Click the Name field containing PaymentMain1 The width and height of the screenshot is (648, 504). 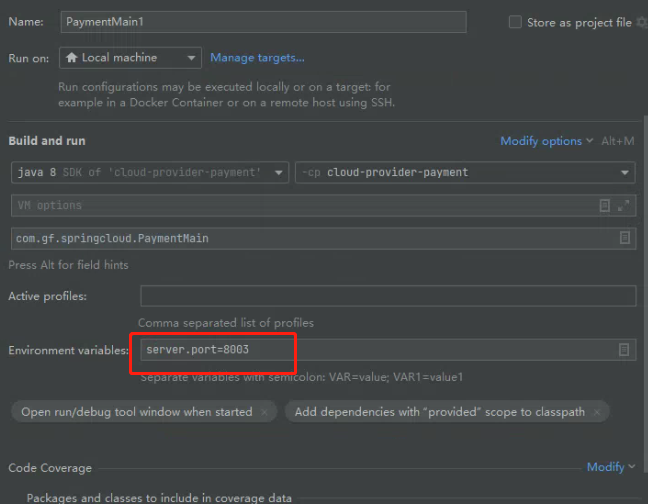click(x=263, y=22)
